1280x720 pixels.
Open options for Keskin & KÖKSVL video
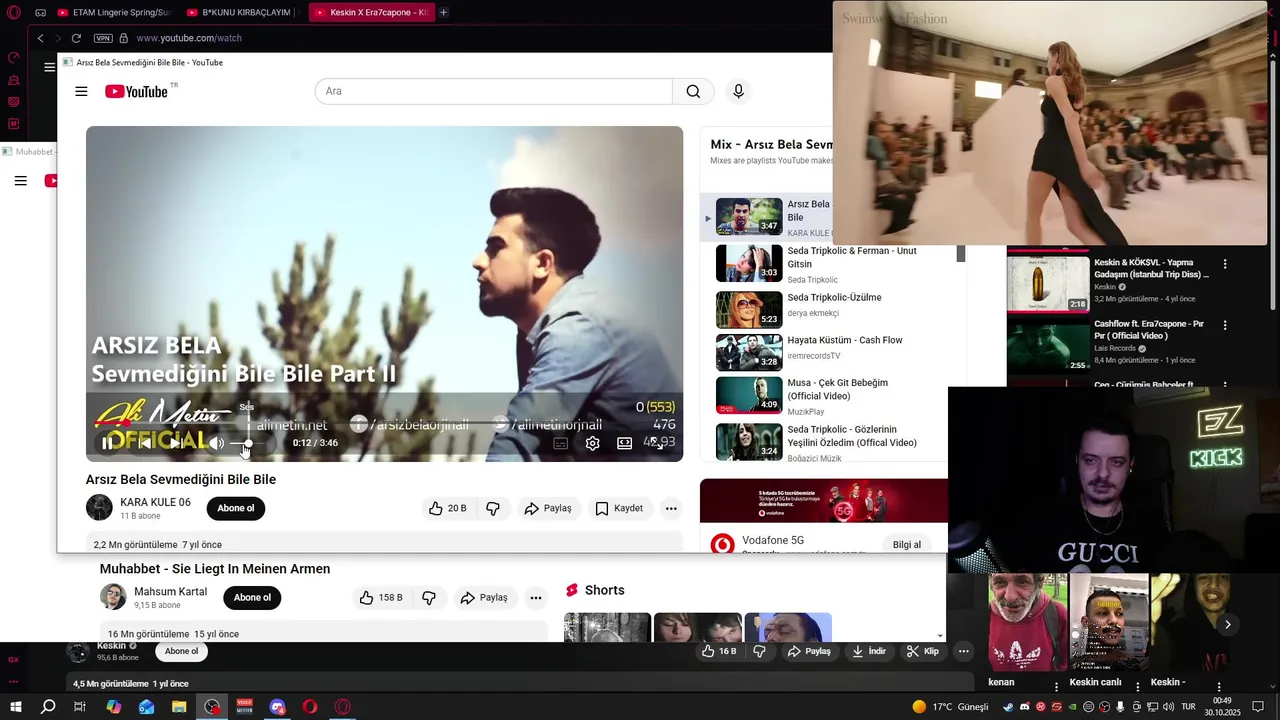pyautogui.click(x=1225, y=265)
